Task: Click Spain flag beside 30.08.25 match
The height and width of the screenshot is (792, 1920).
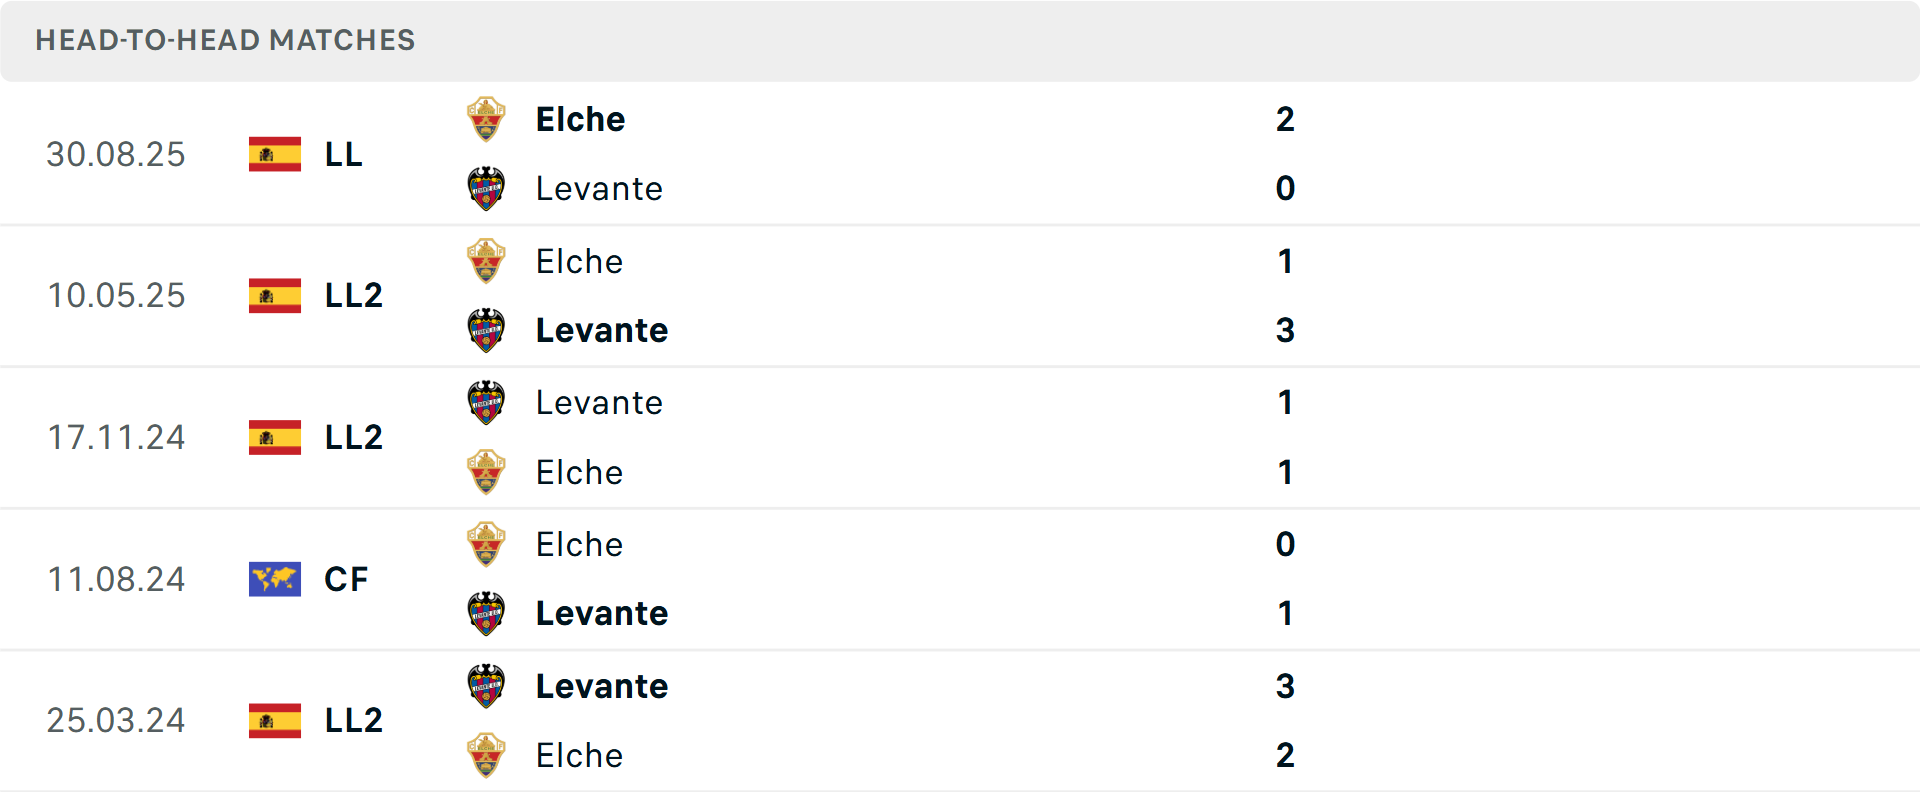Action: (x=275, y=154)
